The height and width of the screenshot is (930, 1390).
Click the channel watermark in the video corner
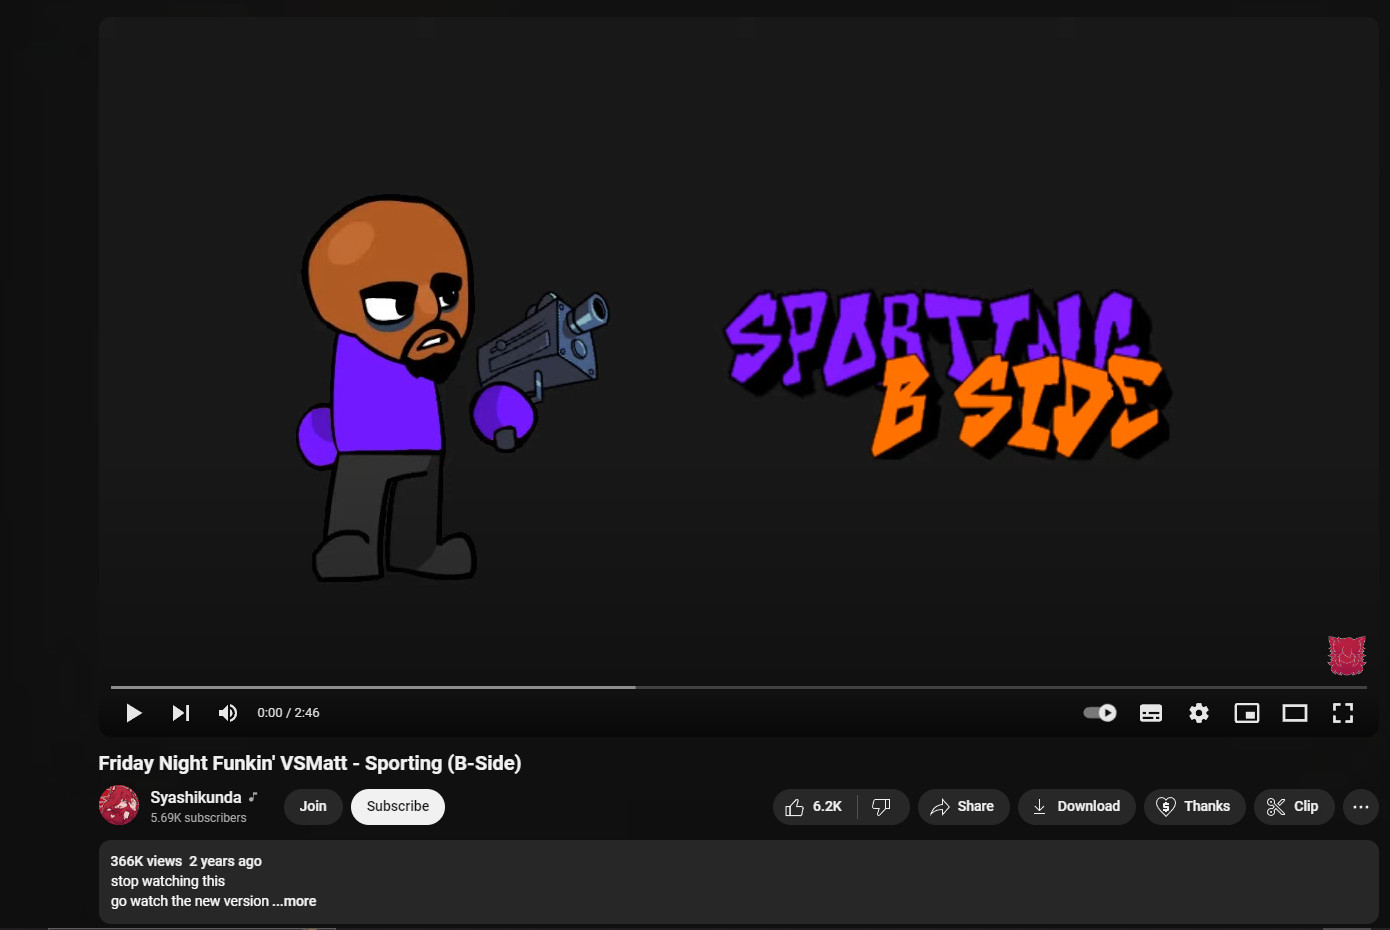pyautogui.click(x=1347, y=656)
